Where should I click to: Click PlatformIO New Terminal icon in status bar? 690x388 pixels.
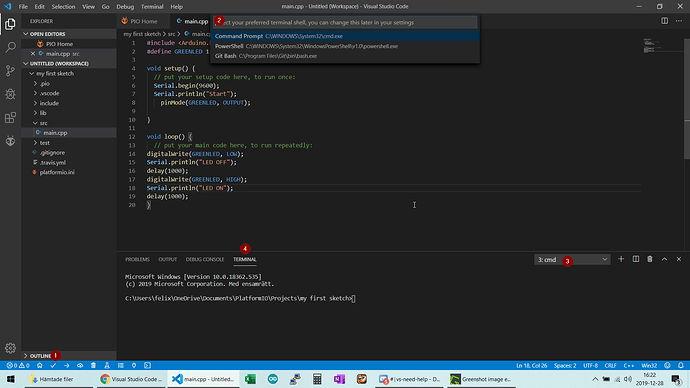click(147, 366)
